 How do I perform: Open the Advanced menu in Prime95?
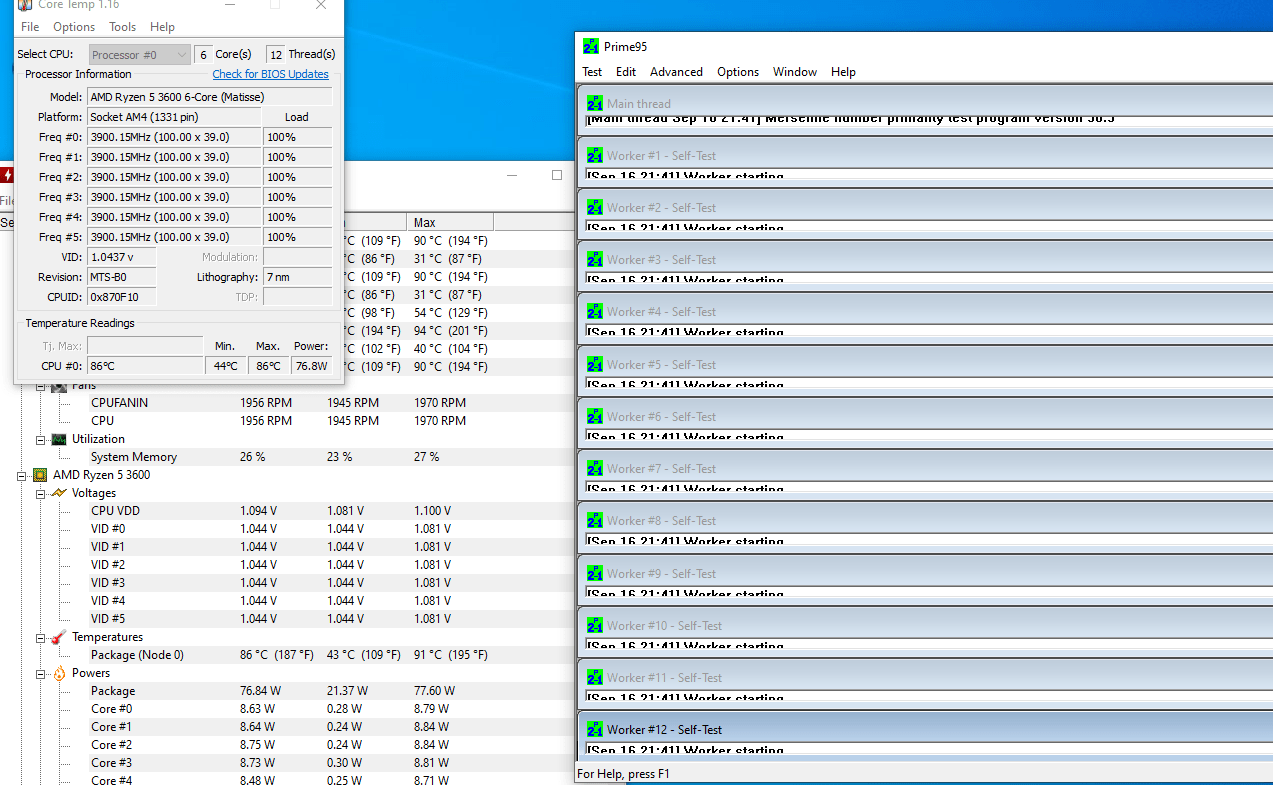pyautogui.click(x=676, y=72)
